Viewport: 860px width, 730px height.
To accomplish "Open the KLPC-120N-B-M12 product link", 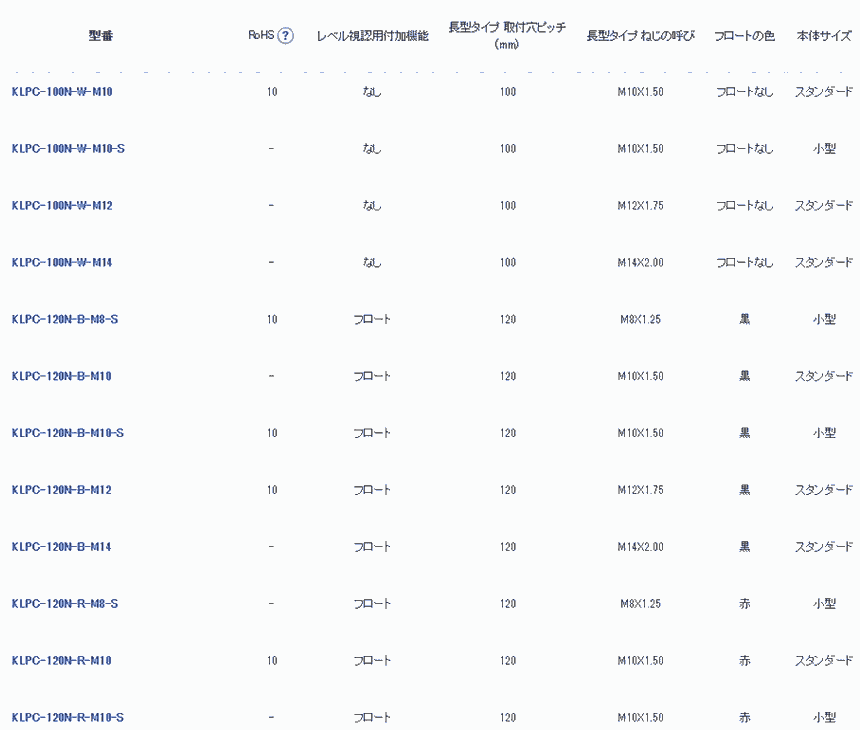I will pos(61,490).
